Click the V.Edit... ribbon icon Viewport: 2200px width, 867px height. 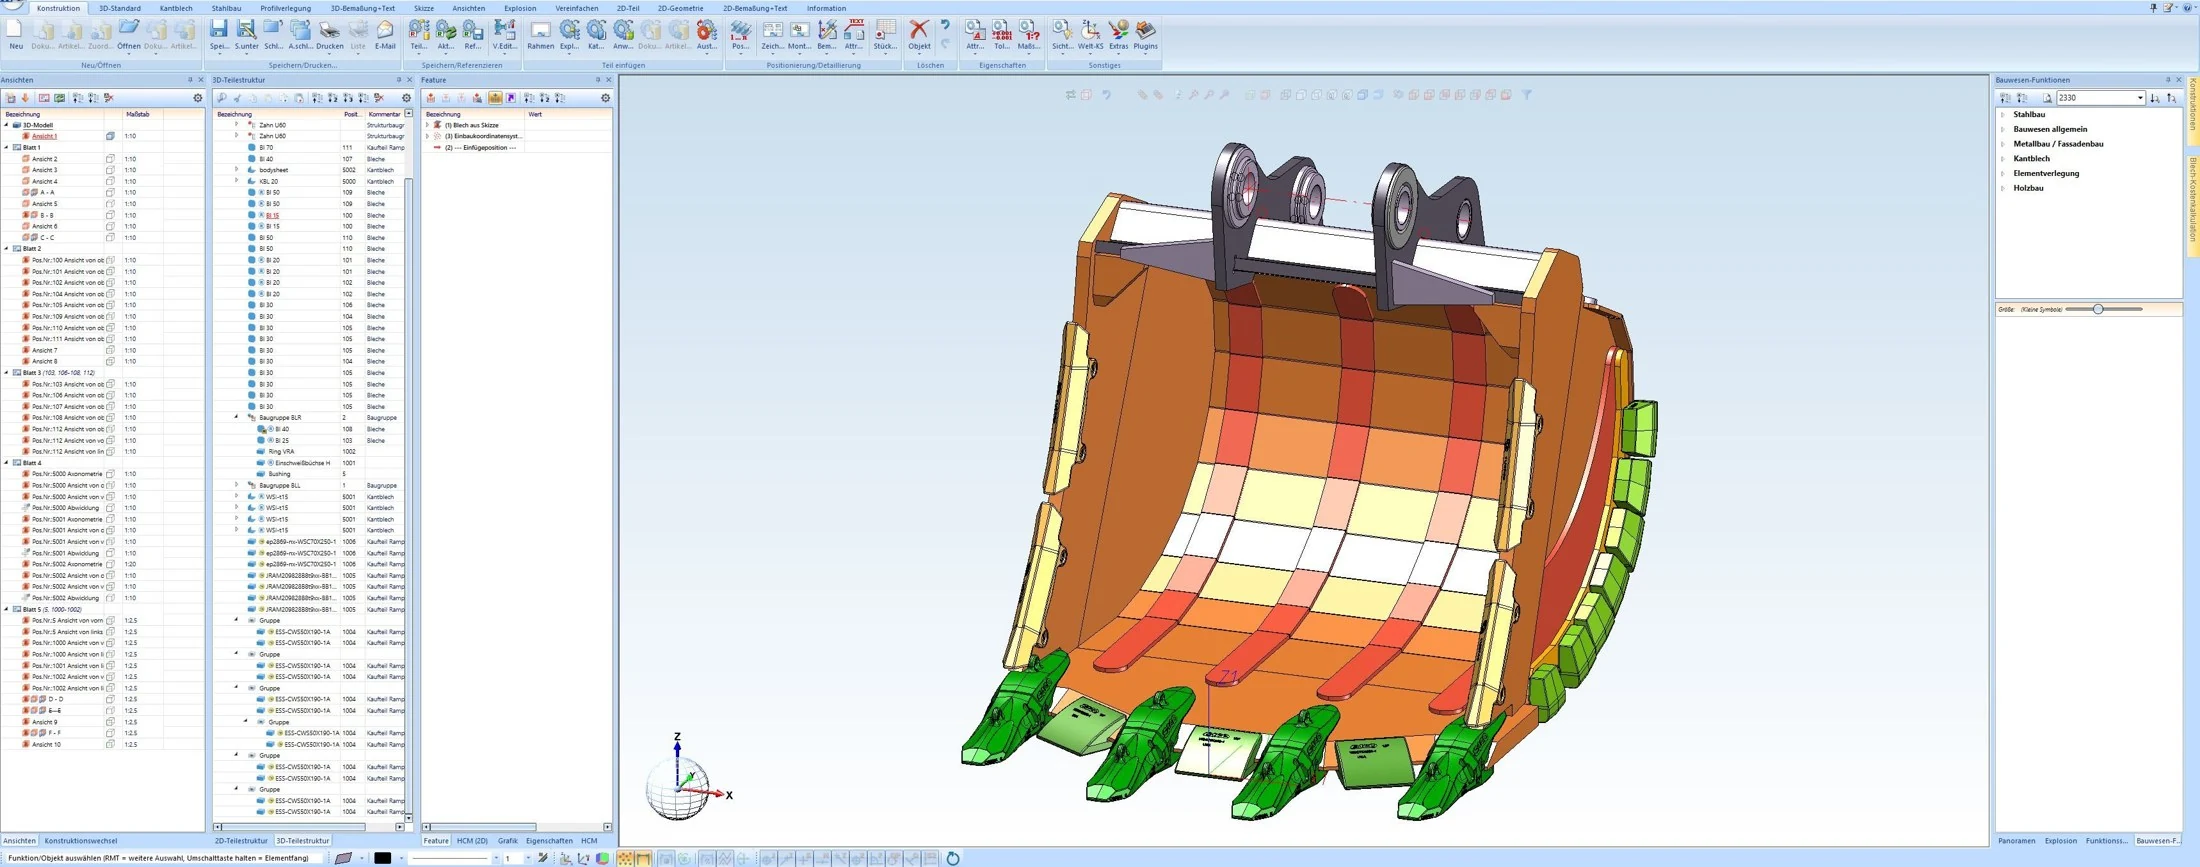click(x=505, y=34)
